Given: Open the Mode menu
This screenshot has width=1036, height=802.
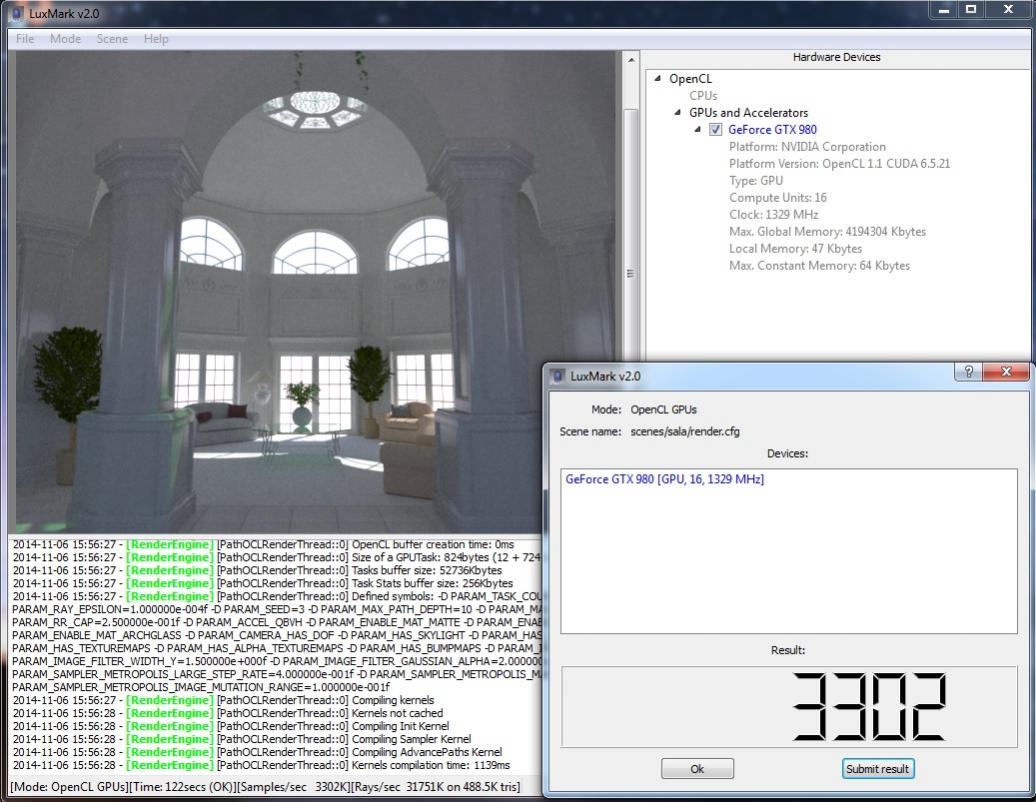Looking at the screenshot, I should click(65, 39).
